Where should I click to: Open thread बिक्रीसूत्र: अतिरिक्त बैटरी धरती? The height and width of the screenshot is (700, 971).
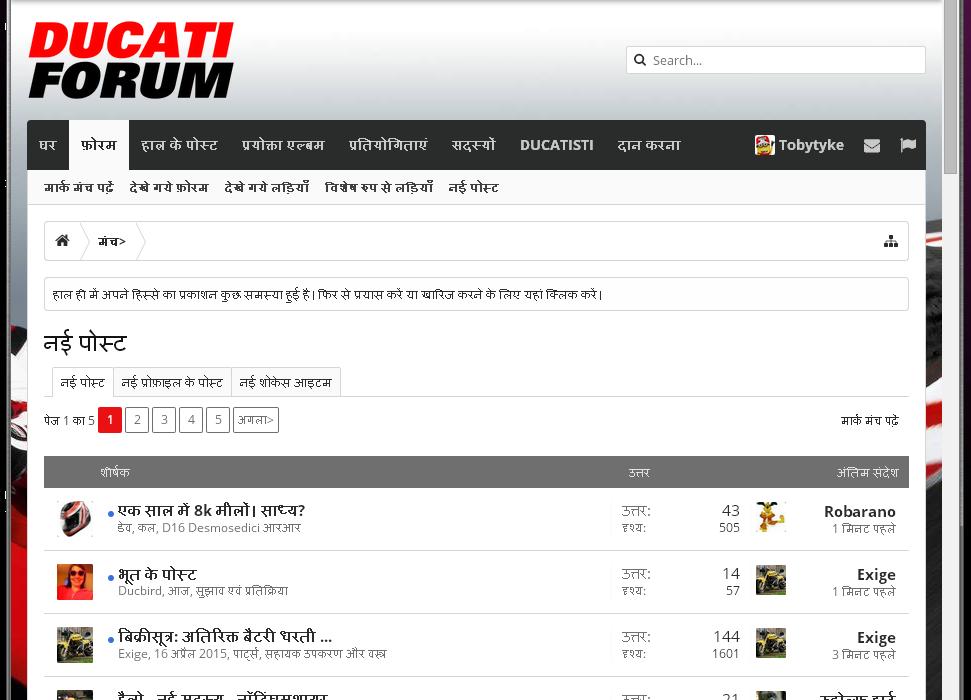point(225,637)
